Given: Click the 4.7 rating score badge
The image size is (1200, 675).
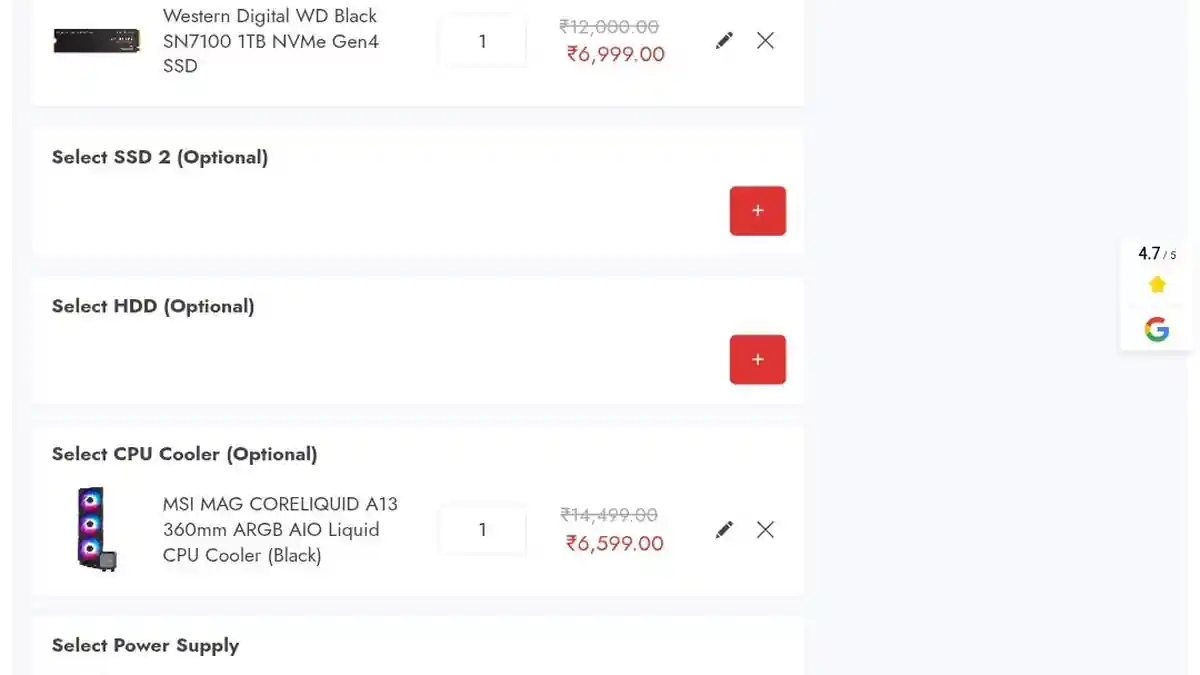Looking at the screenshot, I should coord(1156,254).
